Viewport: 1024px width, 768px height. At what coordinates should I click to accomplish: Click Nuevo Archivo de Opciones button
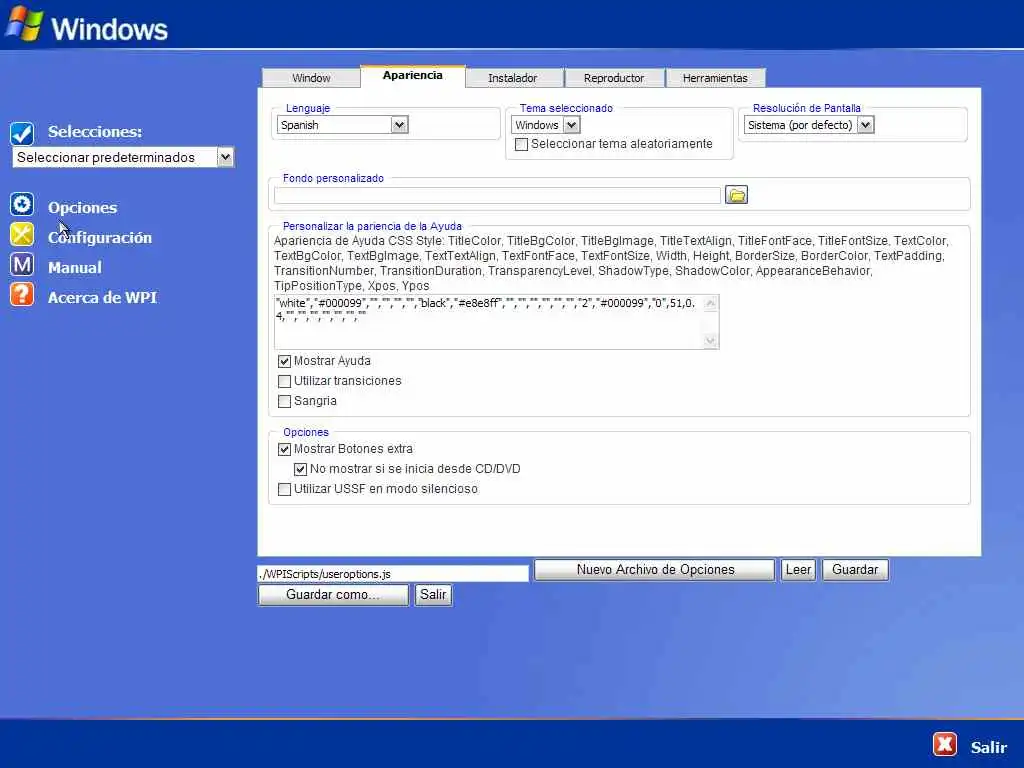click(x=655, y=569)
